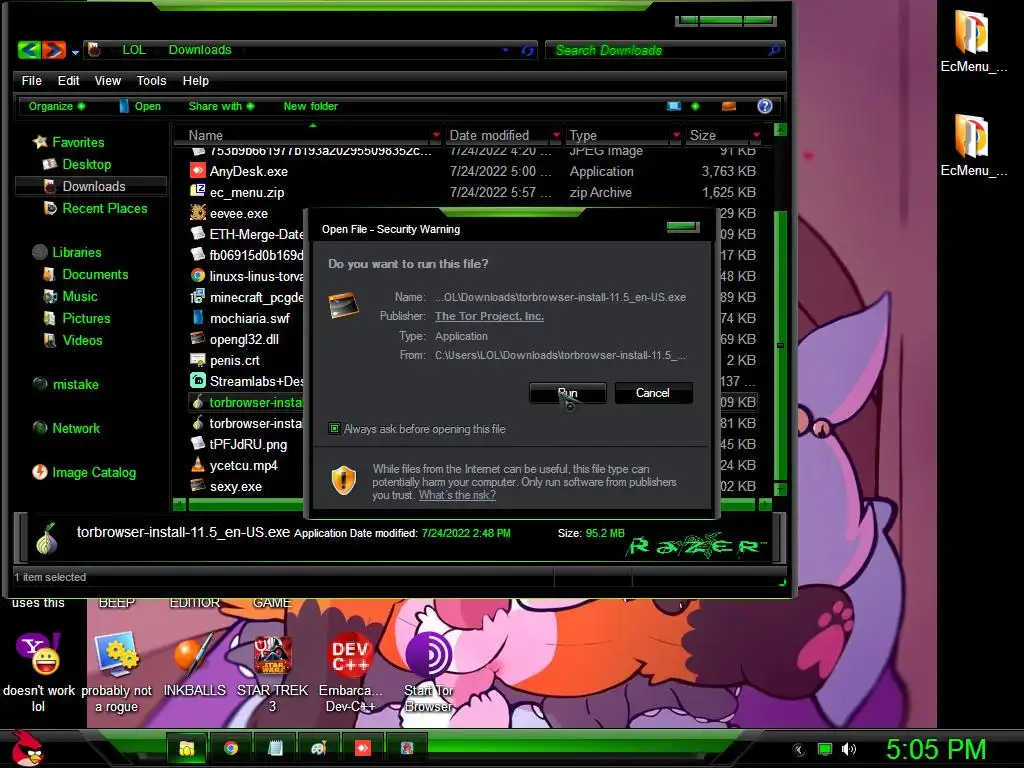Open Name column filter dropdown
This screenshot has width=1024, height=768.
(x=436, y=135)
